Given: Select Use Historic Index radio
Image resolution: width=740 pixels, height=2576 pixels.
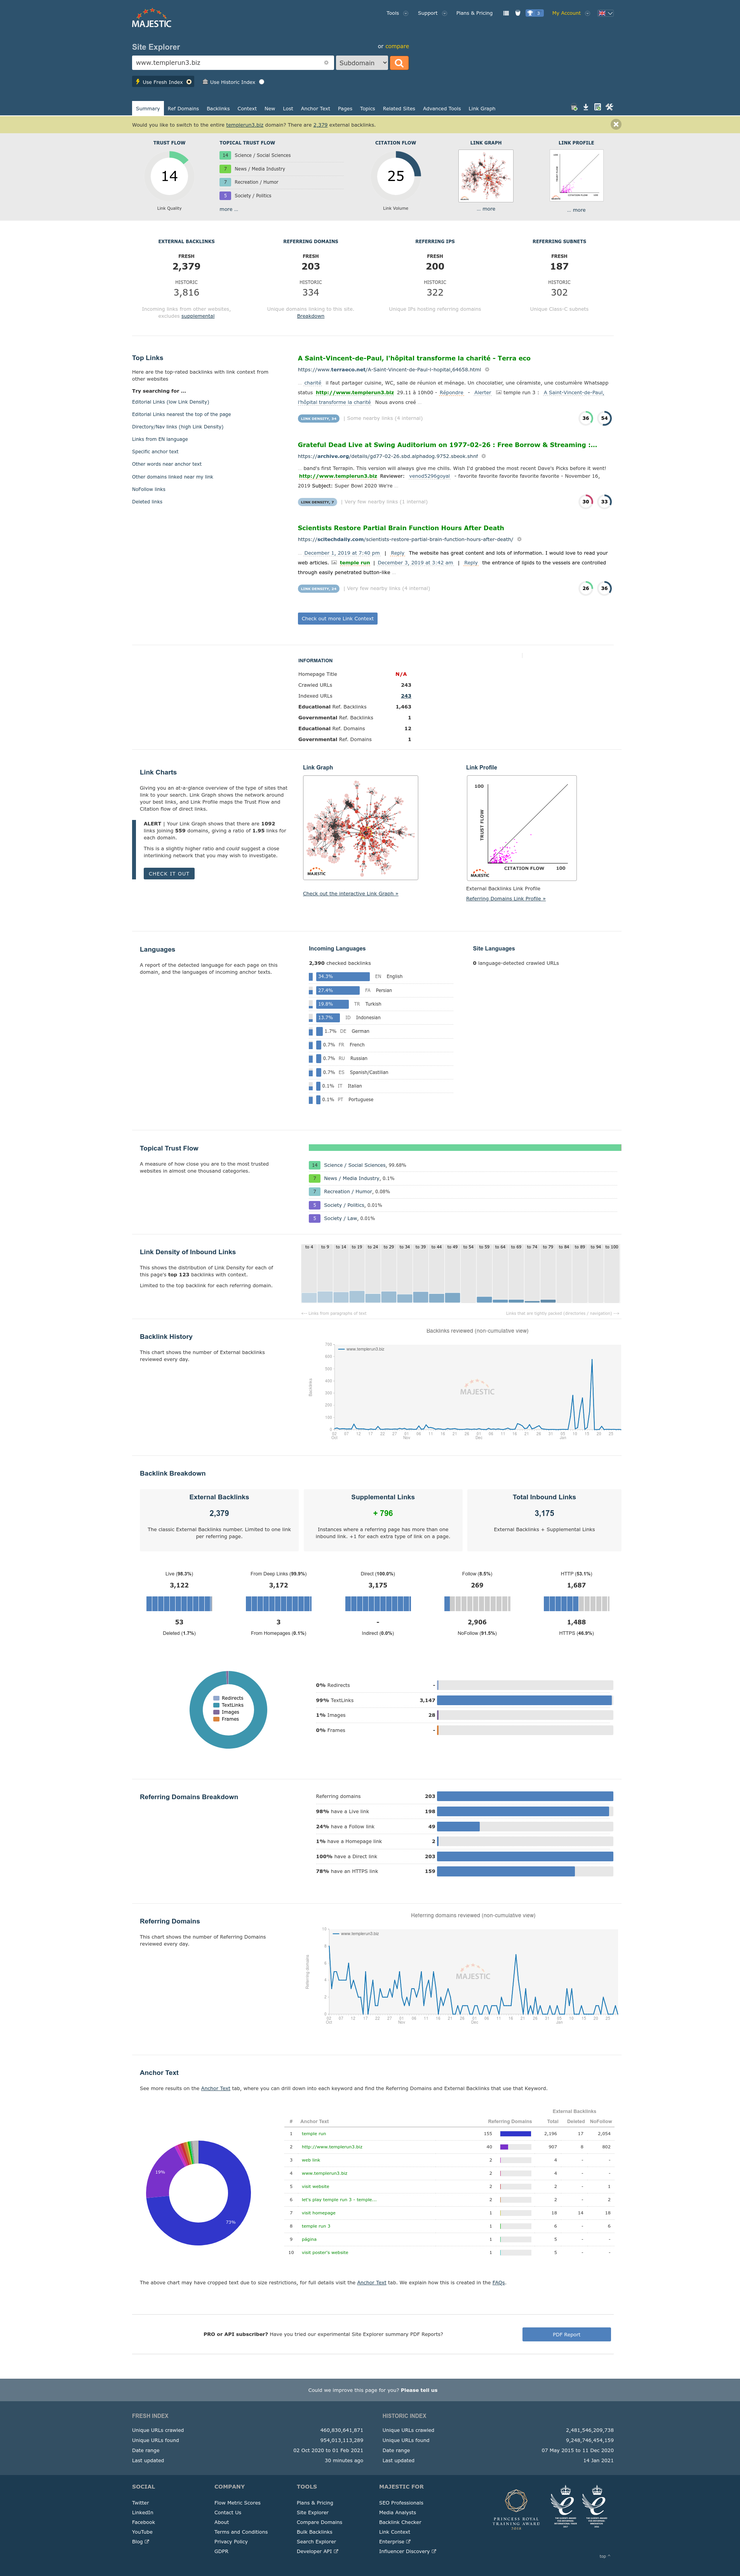Looking at the screenshot, I should (262, 82).
